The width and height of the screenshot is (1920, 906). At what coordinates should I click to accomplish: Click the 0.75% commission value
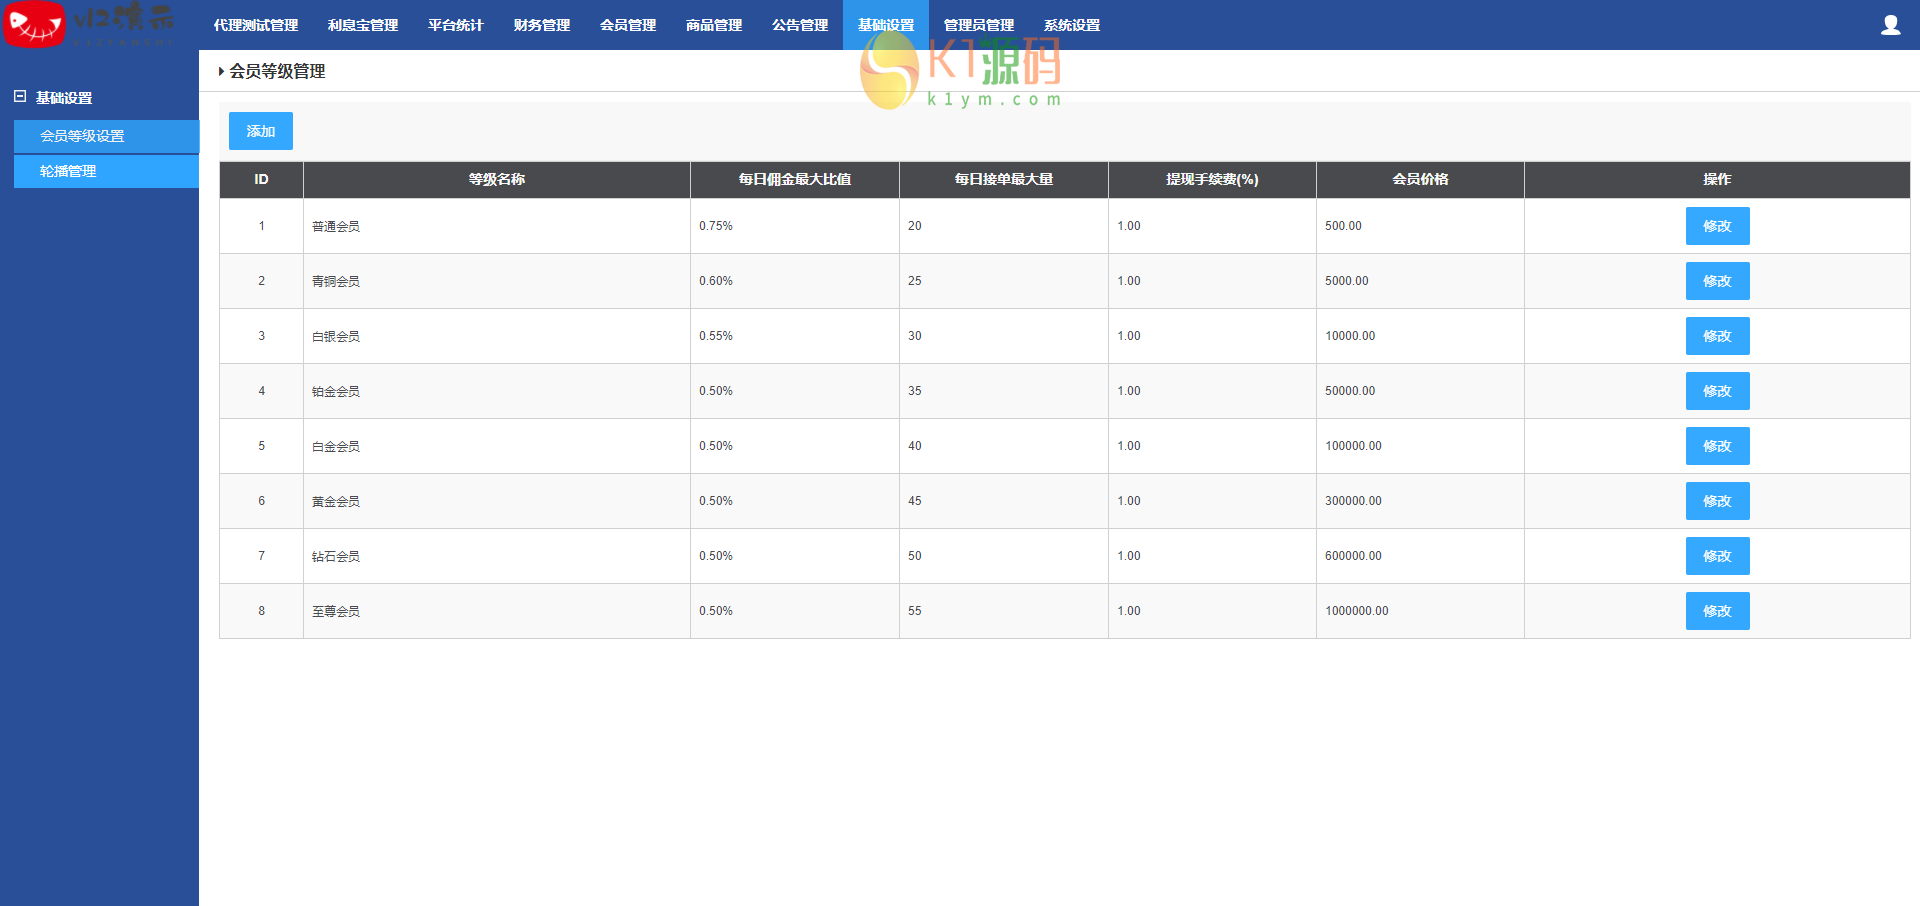tap(716, 226)
